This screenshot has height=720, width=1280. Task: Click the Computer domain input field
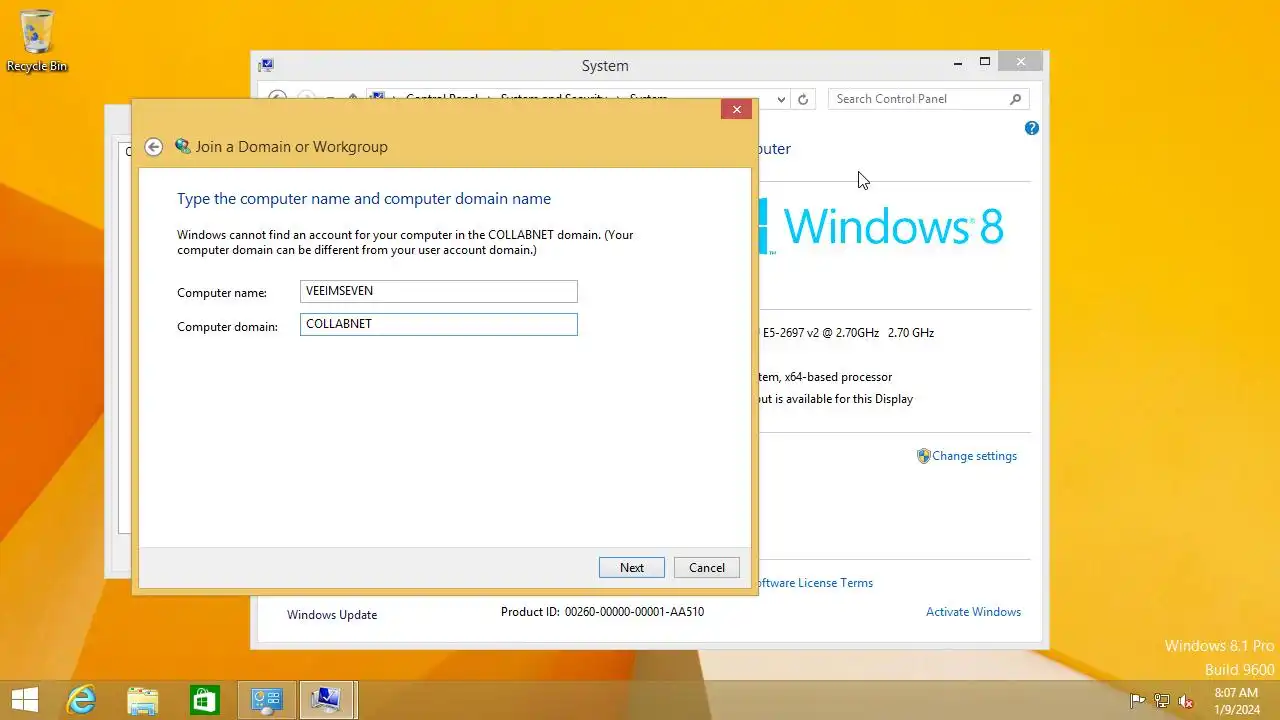click(438, 324)
